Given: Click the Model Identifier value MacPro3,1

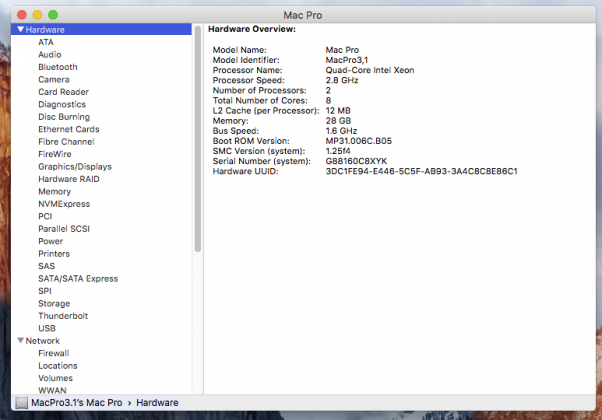Looking at the screenshot, I should 347,60.
